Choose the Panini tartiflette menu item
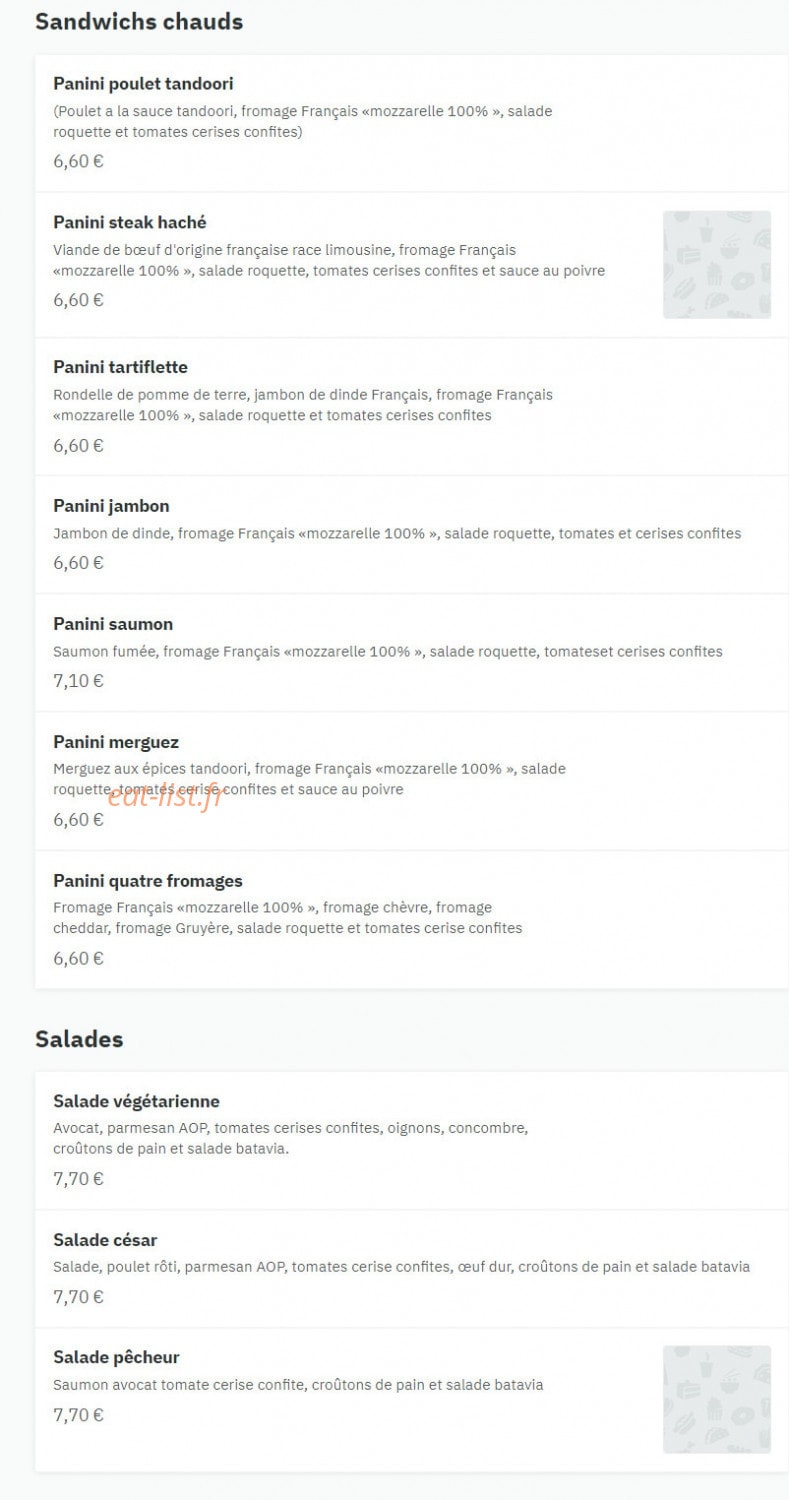Image resolution: width=789 pixels, height=1500 pixels. (x=411, y=407)
